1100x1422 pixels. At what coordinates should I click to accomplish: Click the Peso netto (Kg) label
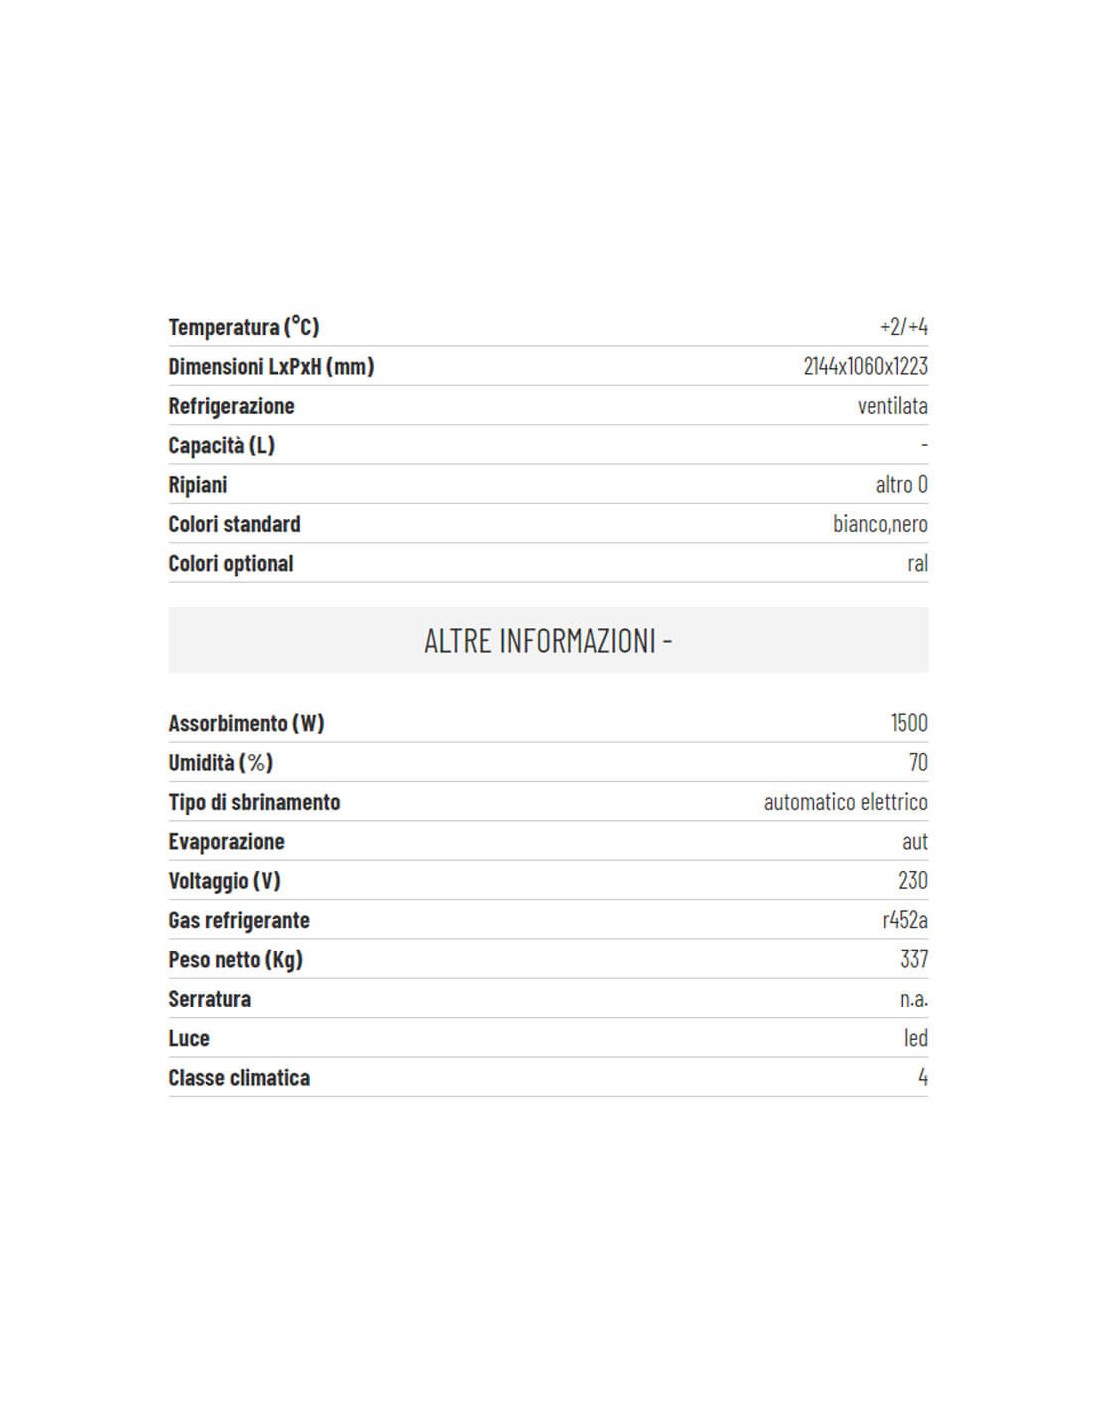coord(235,960)
